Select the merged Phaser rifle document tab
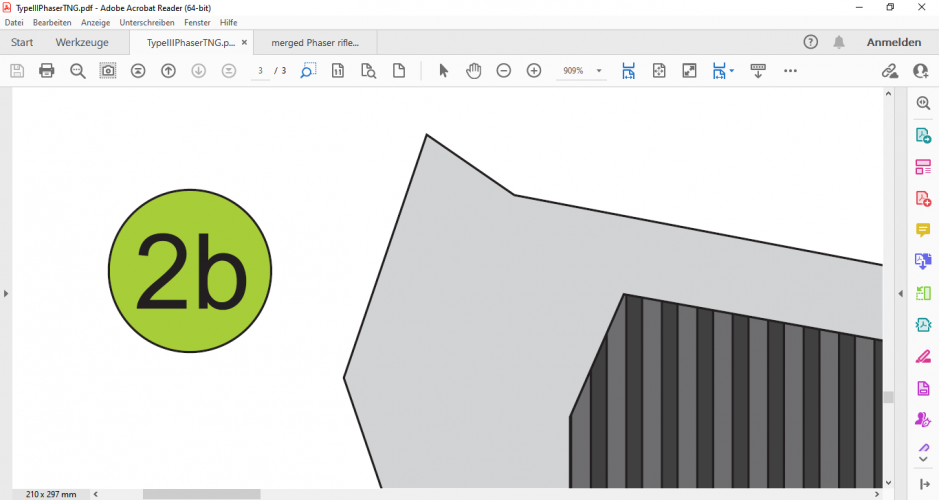Image resolution: width=939 pixels, height=500 pixels. (315, 43)
